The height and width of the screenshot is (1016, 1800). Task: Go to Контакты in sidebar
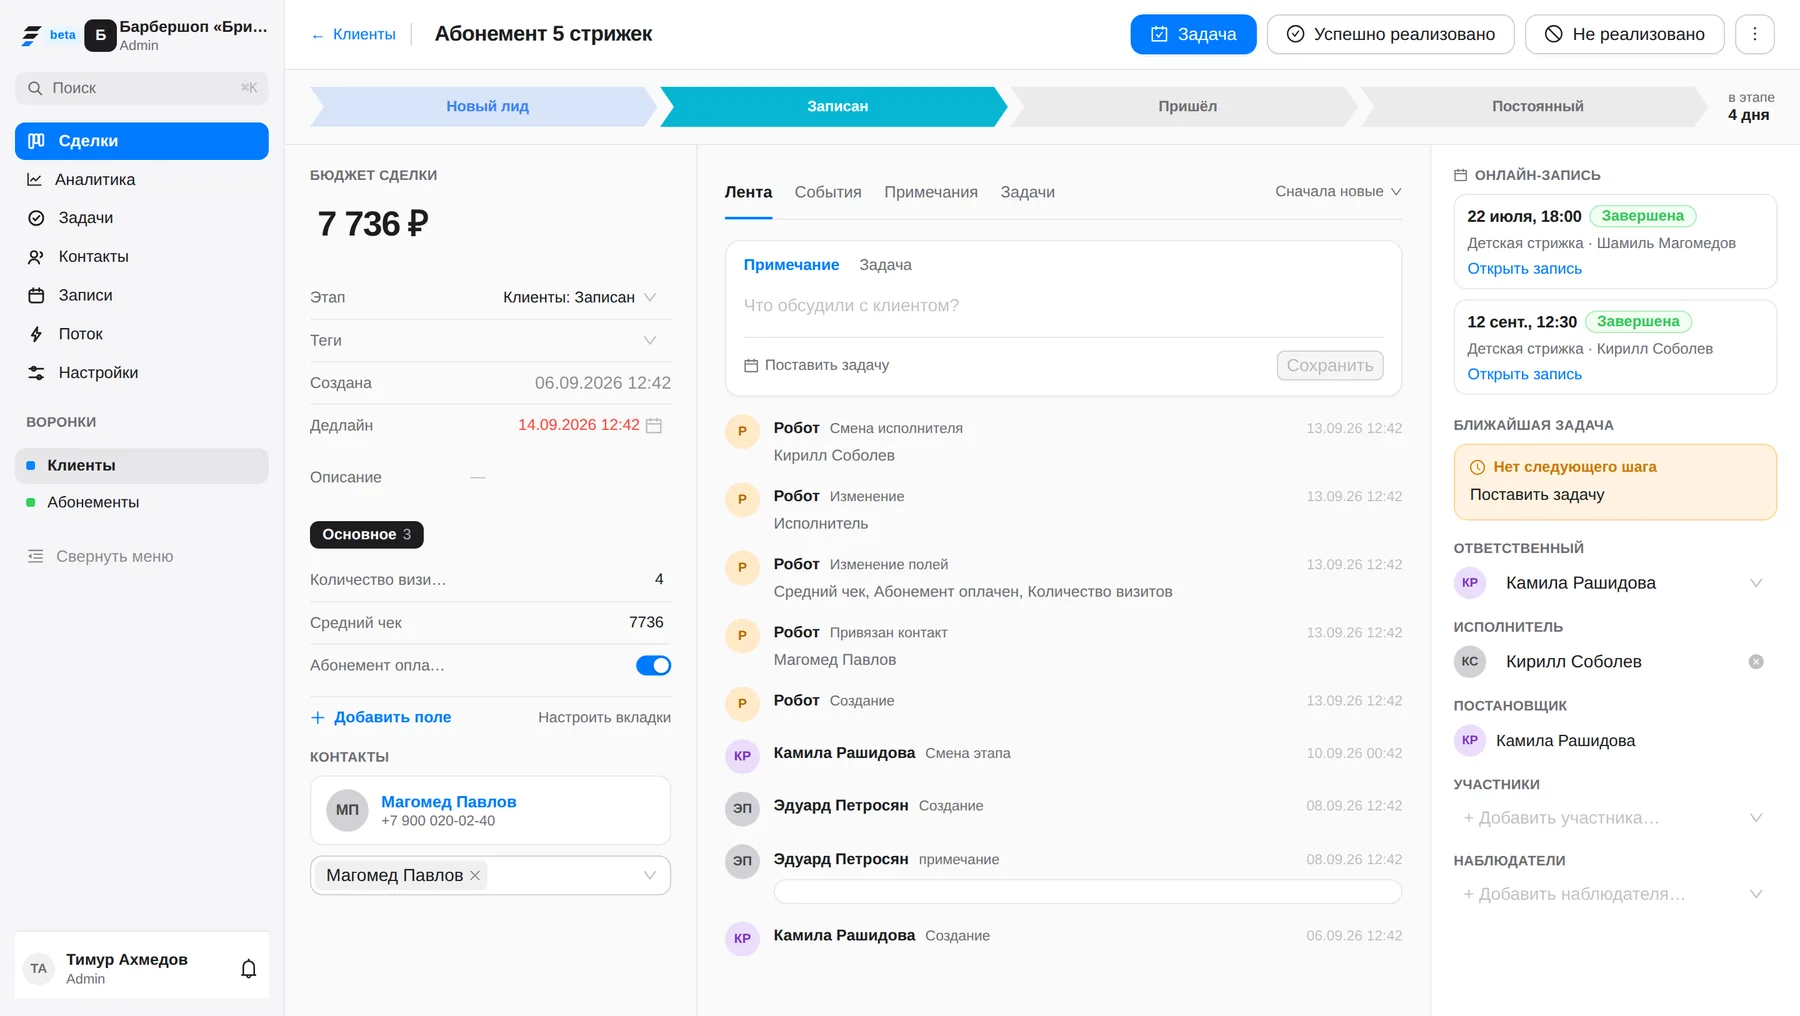tap(142, 257)
